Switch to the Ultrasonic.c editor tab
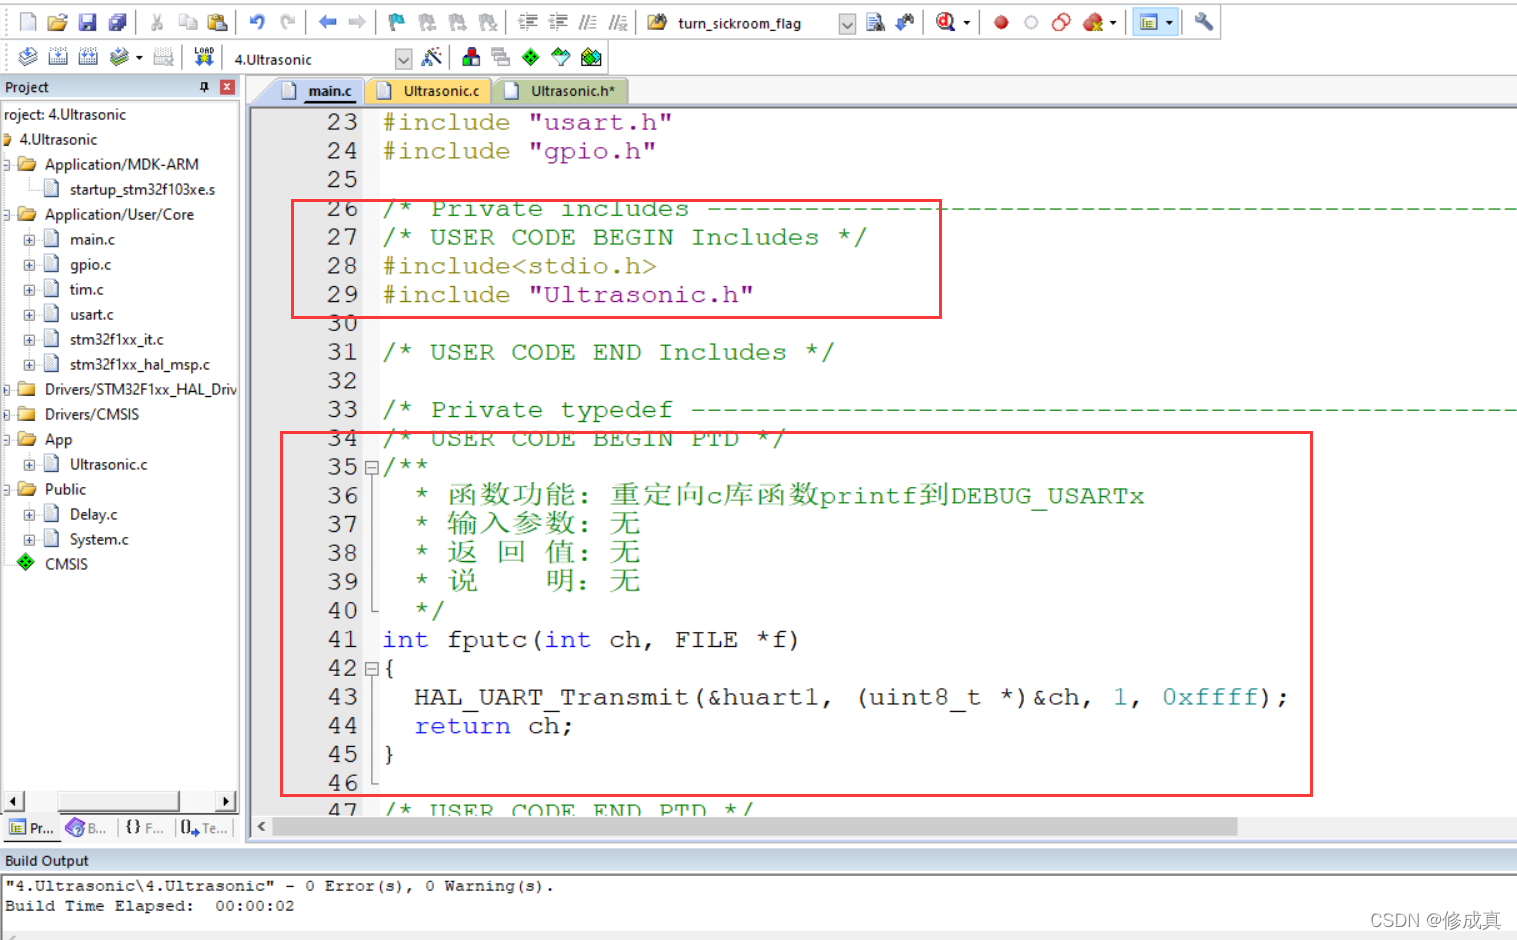This screenshot has height=940, width=1517. click(x=429, y=91)
